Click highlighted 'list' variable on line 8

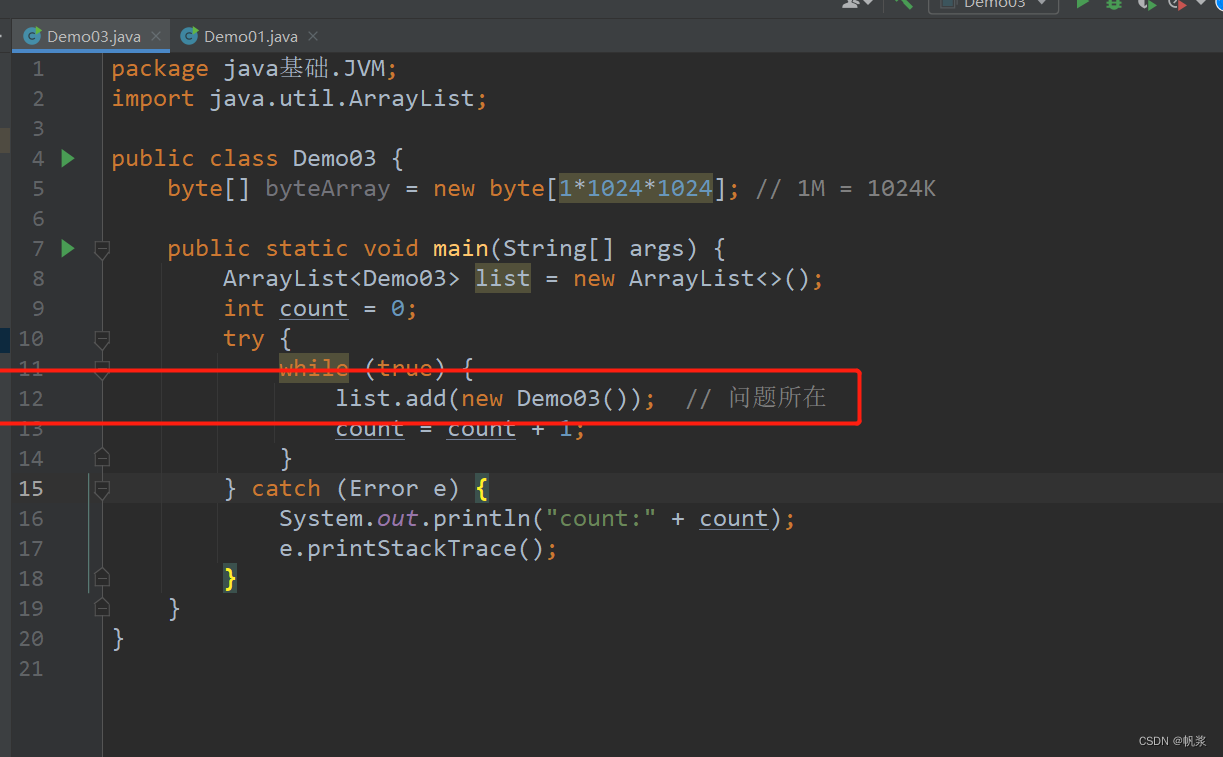[502, 278]
